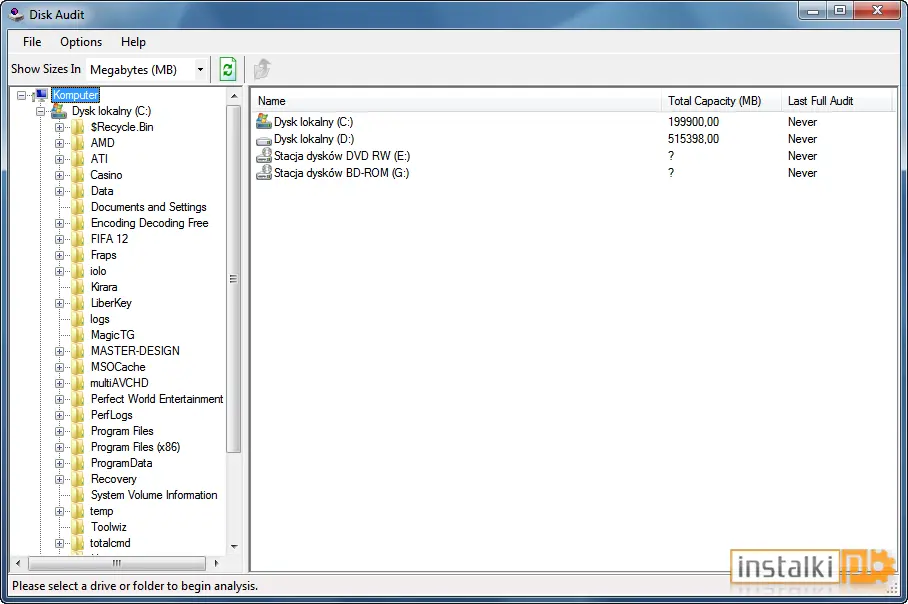Click the FIFA 12 folder icon
This screenshot has width=908, height=604.
click(78, 239)
